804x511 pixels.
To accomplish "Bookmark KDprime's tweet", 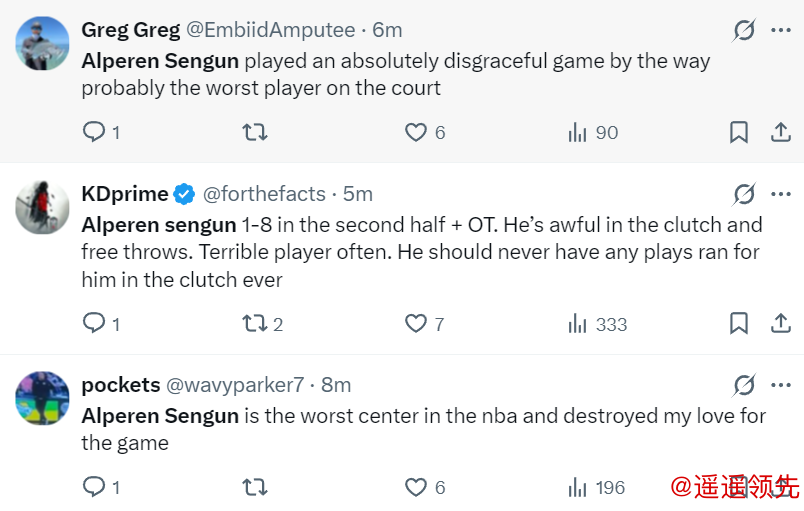I will coord(739,323).
